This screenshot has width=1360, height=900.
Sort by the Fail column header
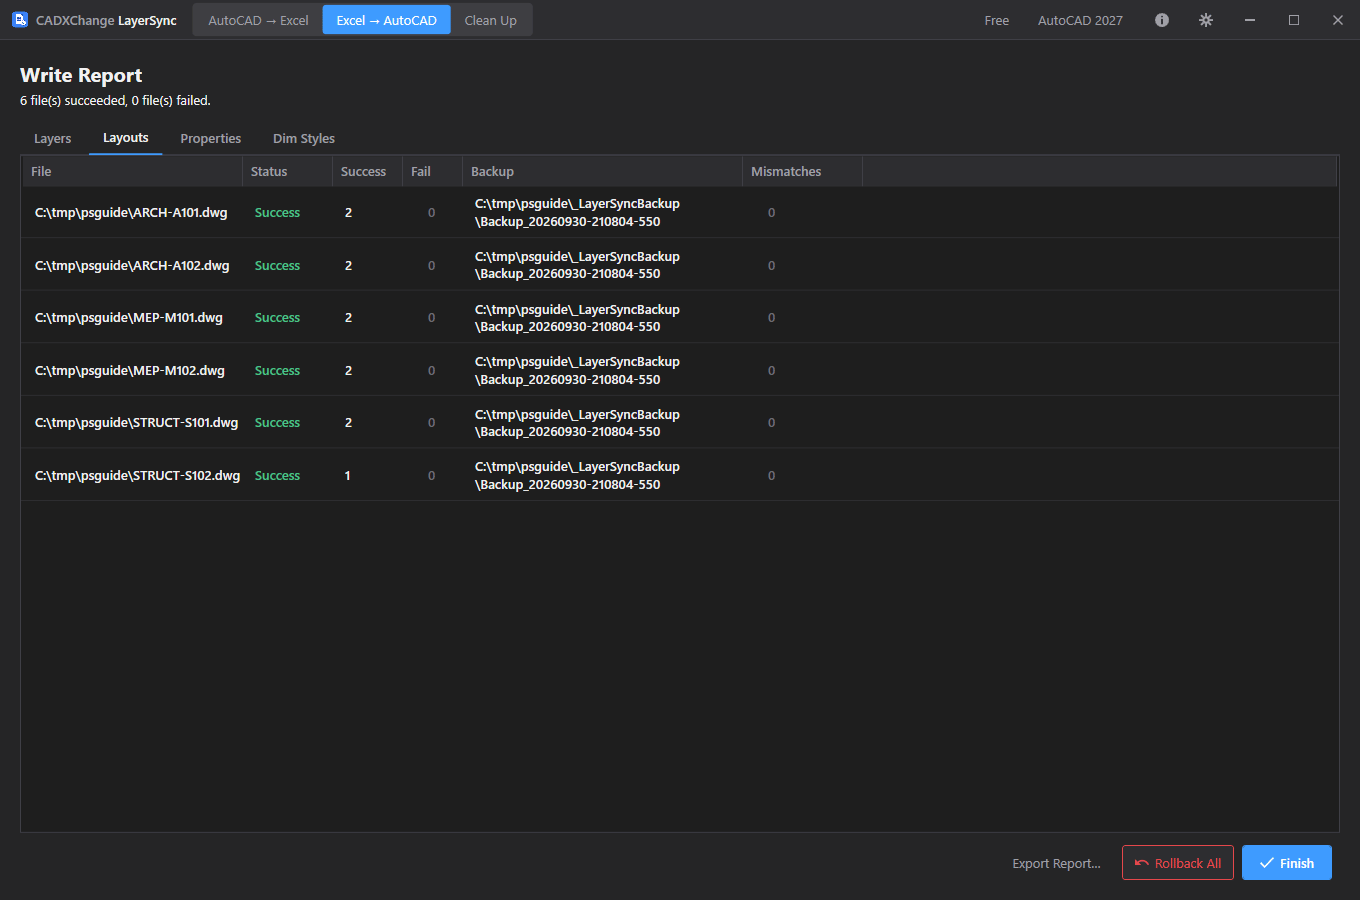(x=432, y=172)
